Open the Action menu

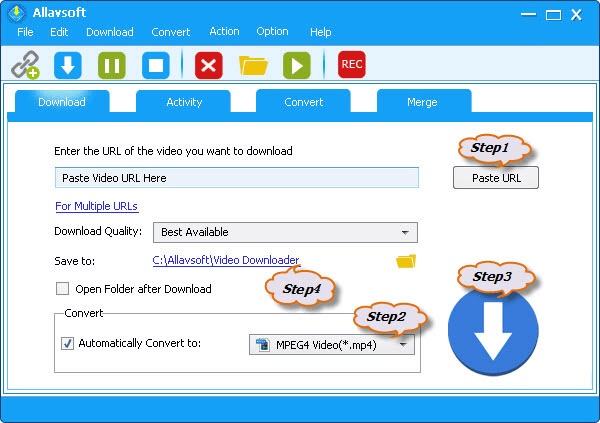pyautogui.click(x=224, y=31)
